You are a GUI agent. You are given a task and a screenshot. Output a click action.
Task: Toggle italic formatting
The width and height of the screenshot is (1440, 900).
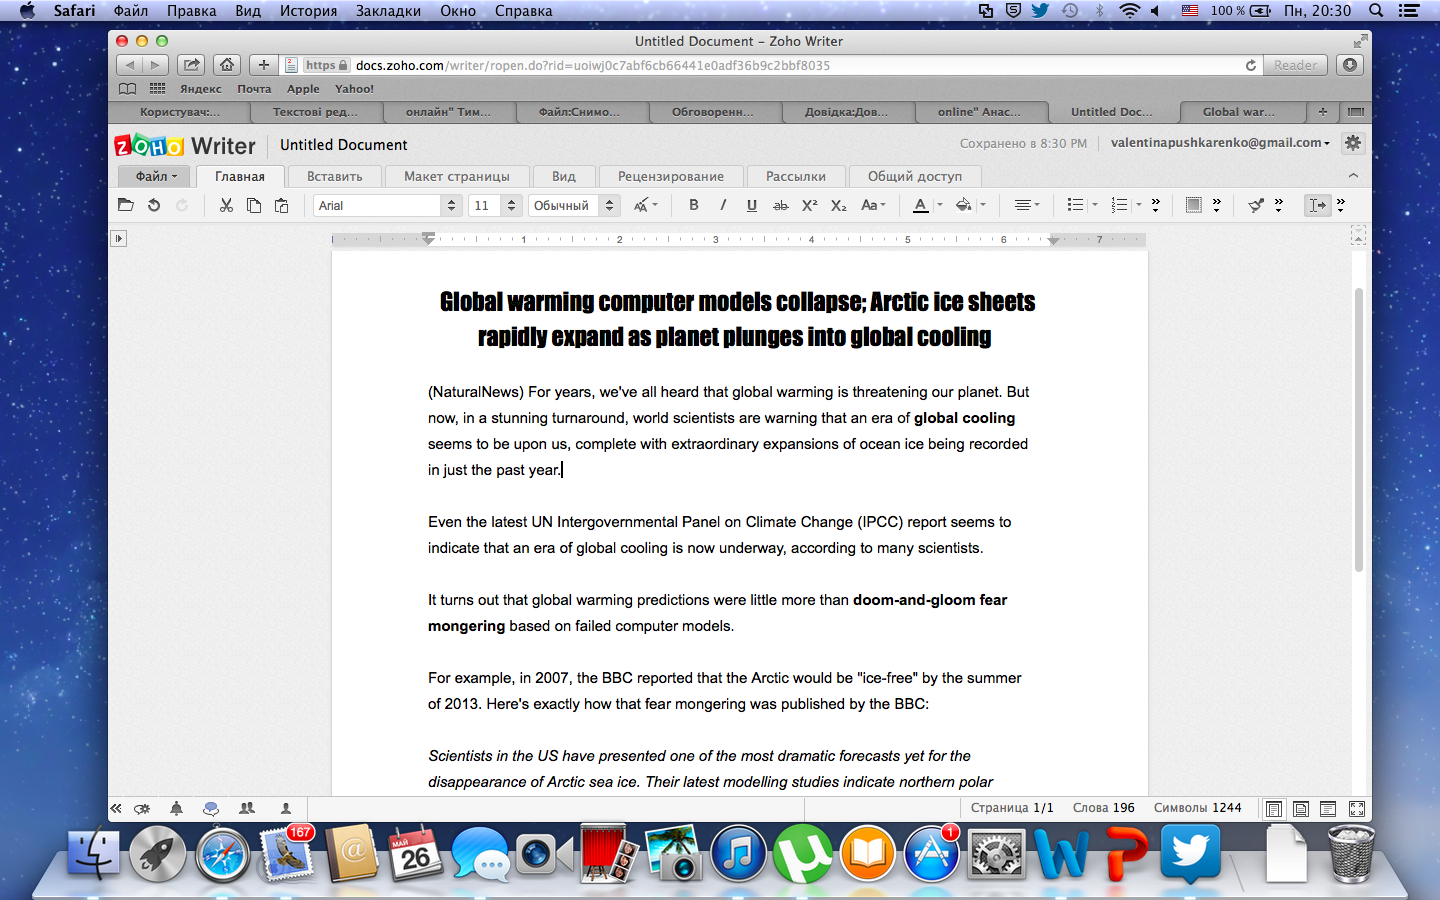tap(723, 205)
